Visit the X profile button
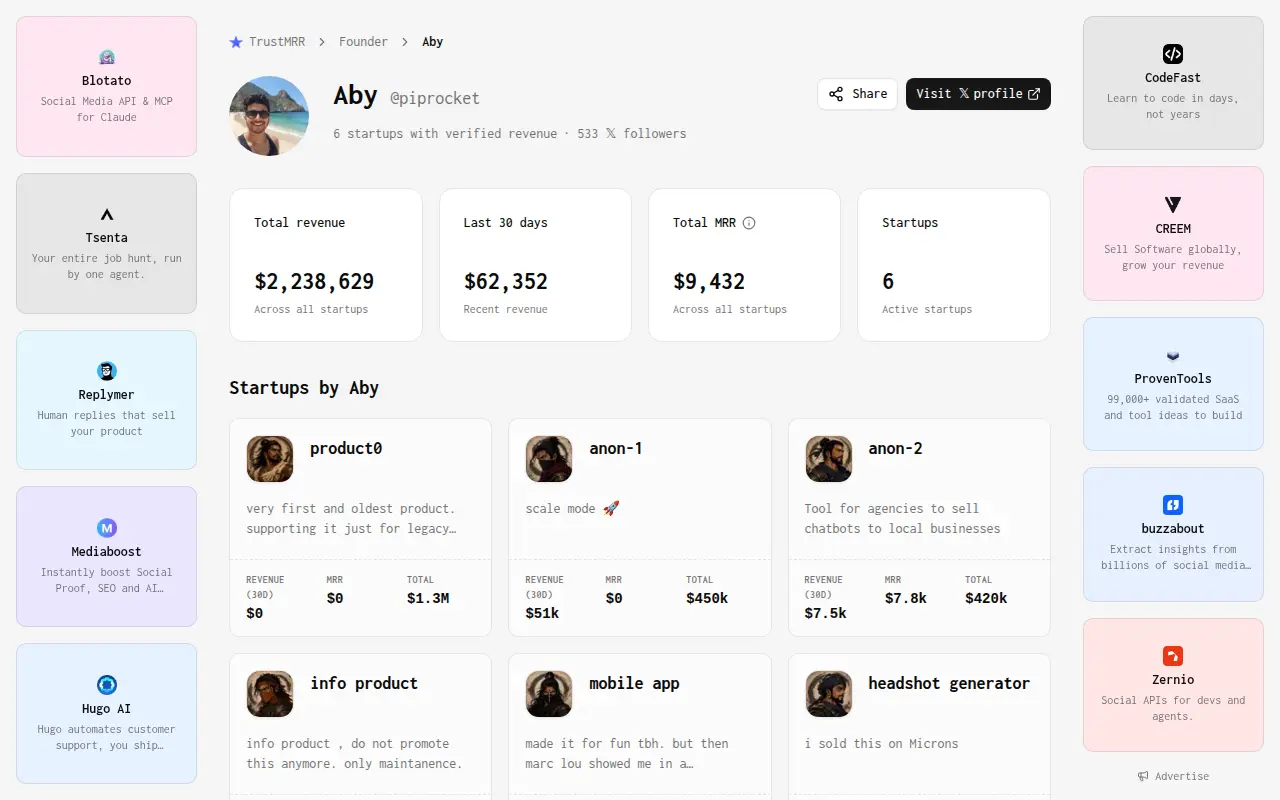Screen dimensions: 1280x800 pyautogui.click(x=978, y=94)
